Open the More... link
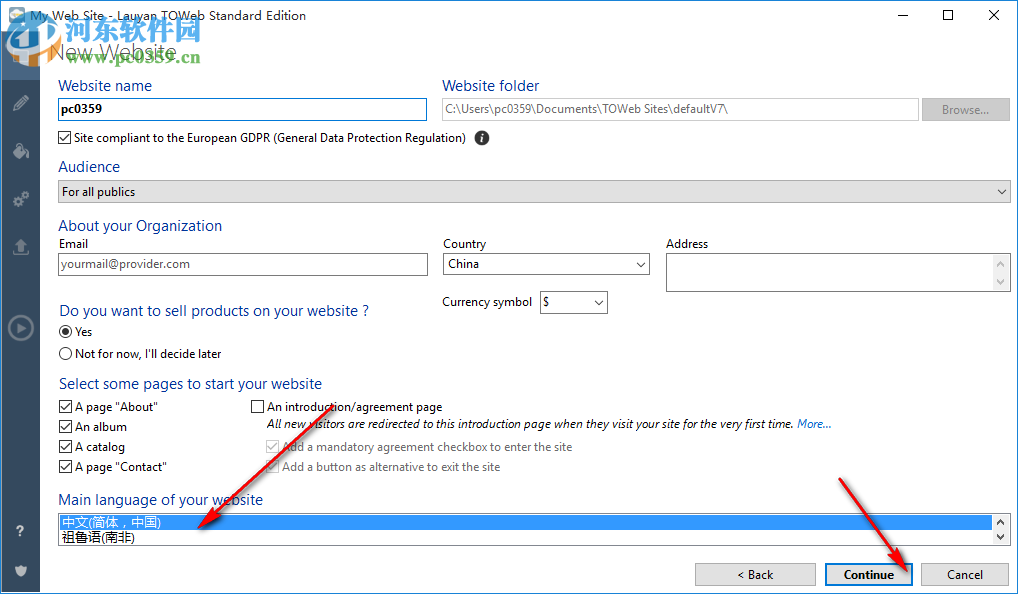 [814, 424]
